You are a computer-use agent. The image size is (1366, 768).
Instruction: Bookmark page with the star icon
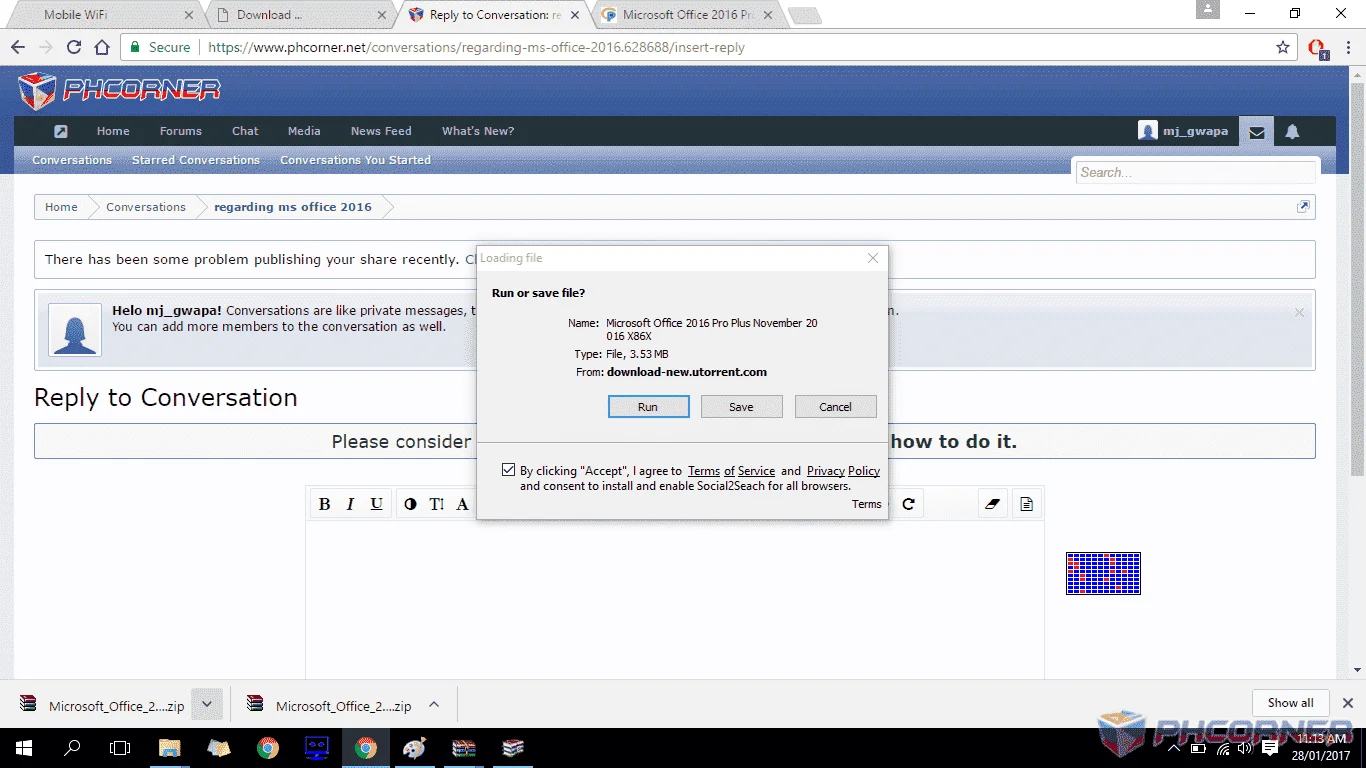(1283, 47)
